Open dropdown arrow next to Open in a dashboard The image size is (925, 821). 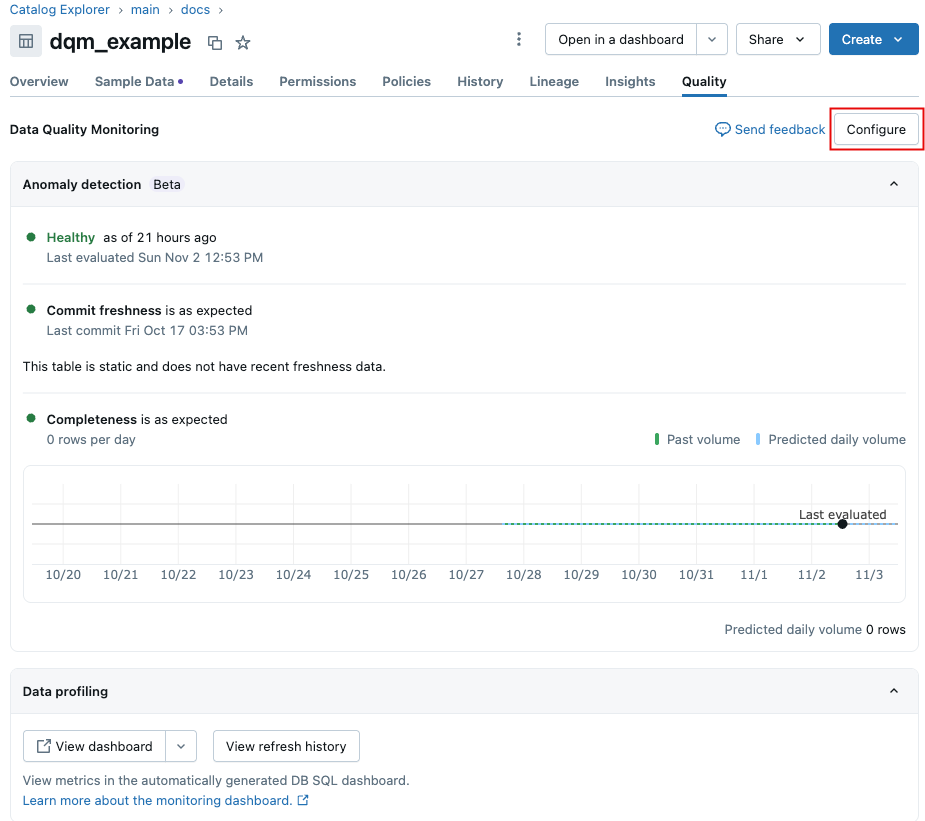coord(711,39)
